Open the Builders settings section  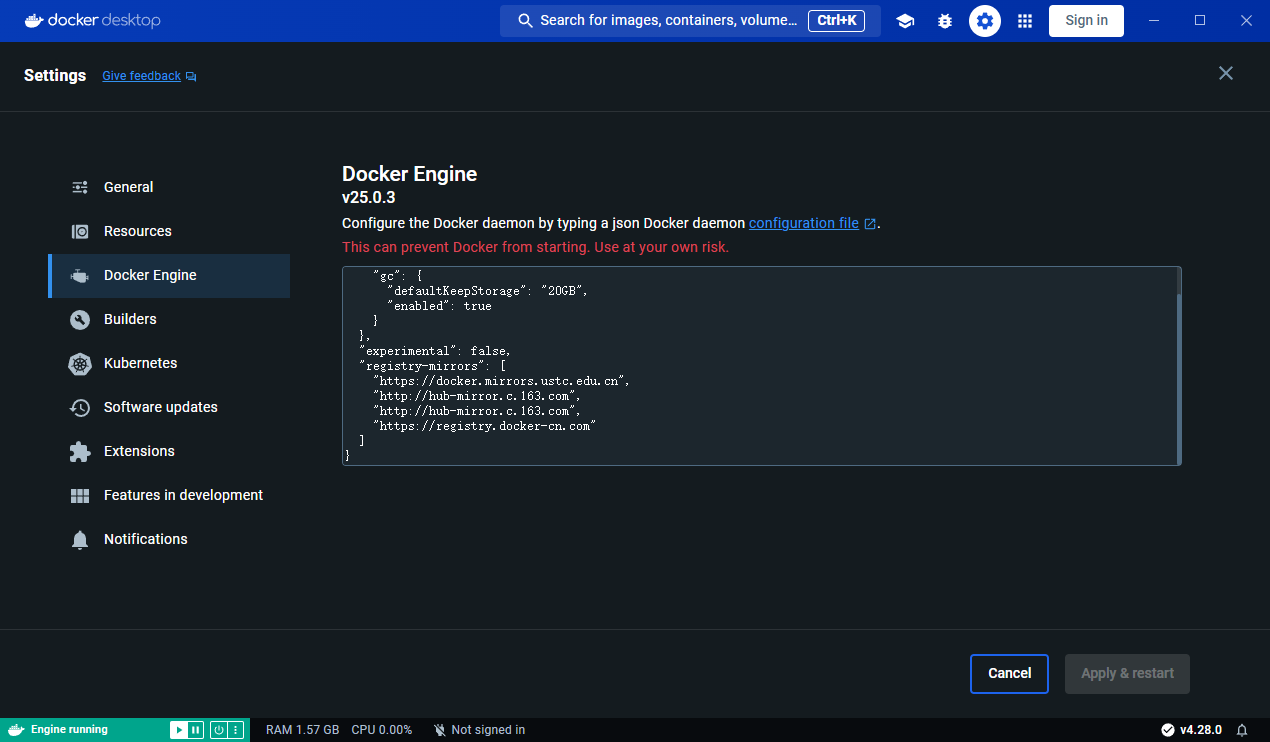pyautogui.click(x=169, y=319)
